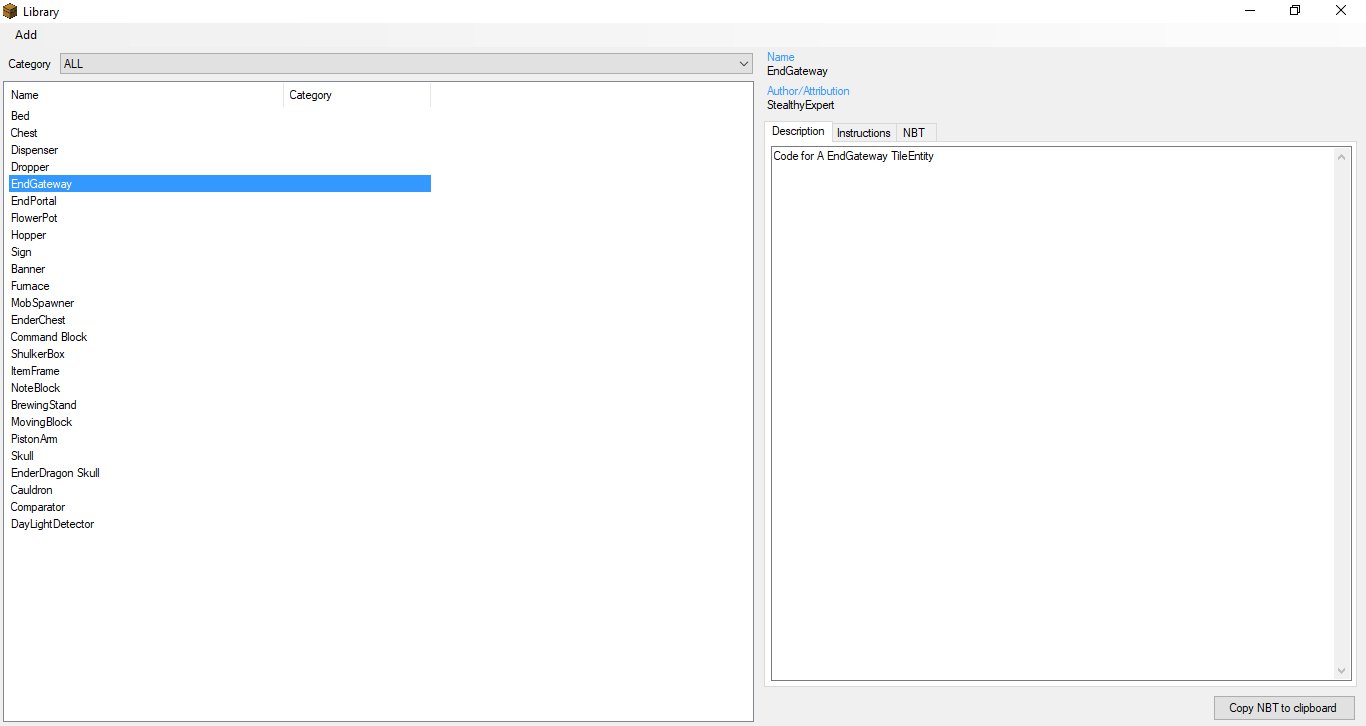Select the PistonArm entry
1366x726 pixels.
point(34,439)
